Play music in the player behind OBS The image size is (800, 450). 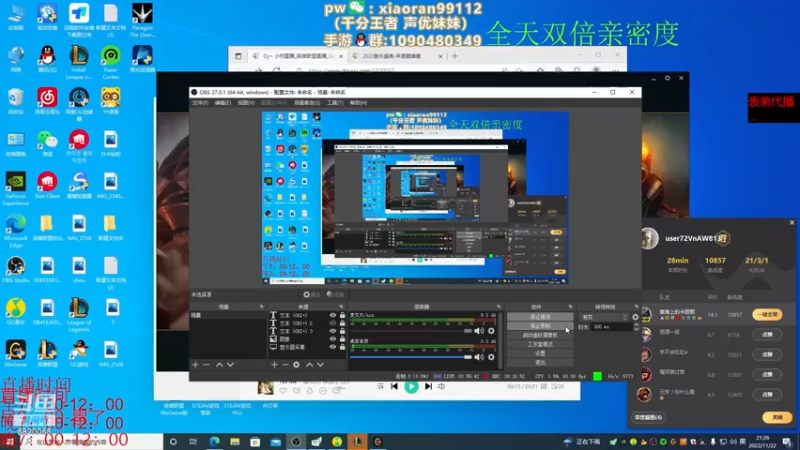click(411, 386)
